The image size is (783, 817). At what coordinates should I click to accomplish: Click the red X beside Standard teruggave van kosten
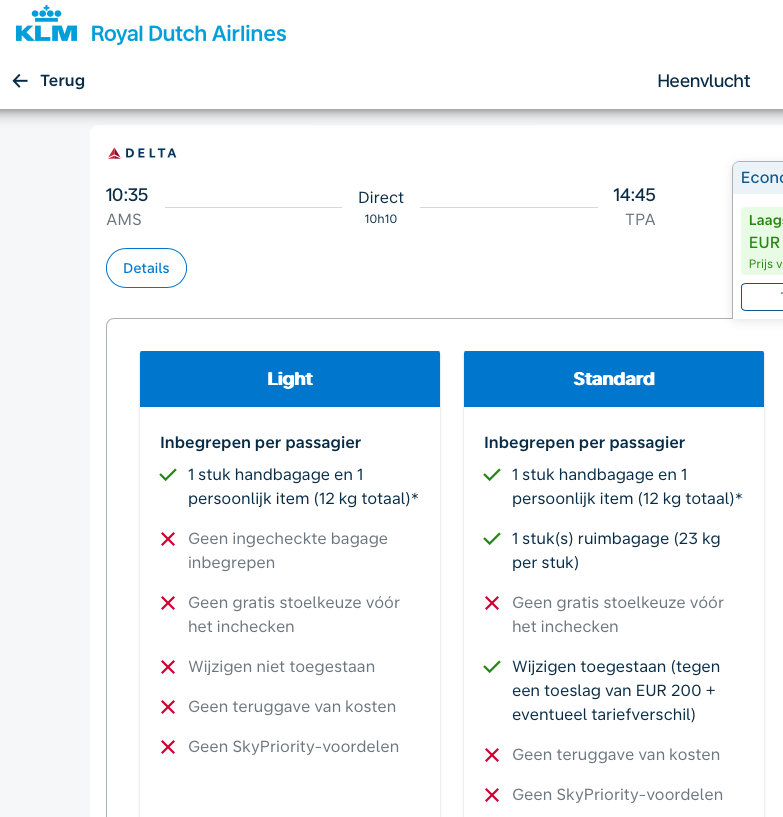(x=492, y=755)
